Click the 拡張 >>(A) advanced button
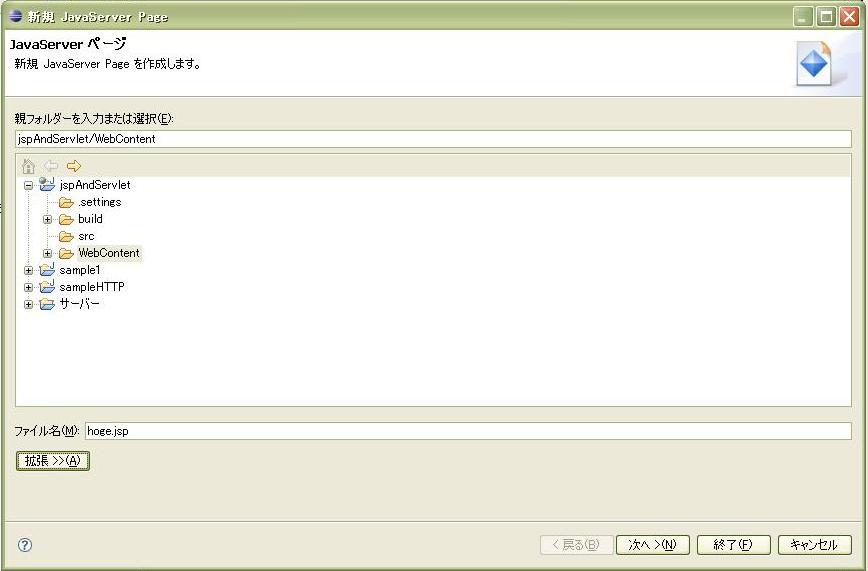The width and height of the screenshot is (868, 571). 53,461
